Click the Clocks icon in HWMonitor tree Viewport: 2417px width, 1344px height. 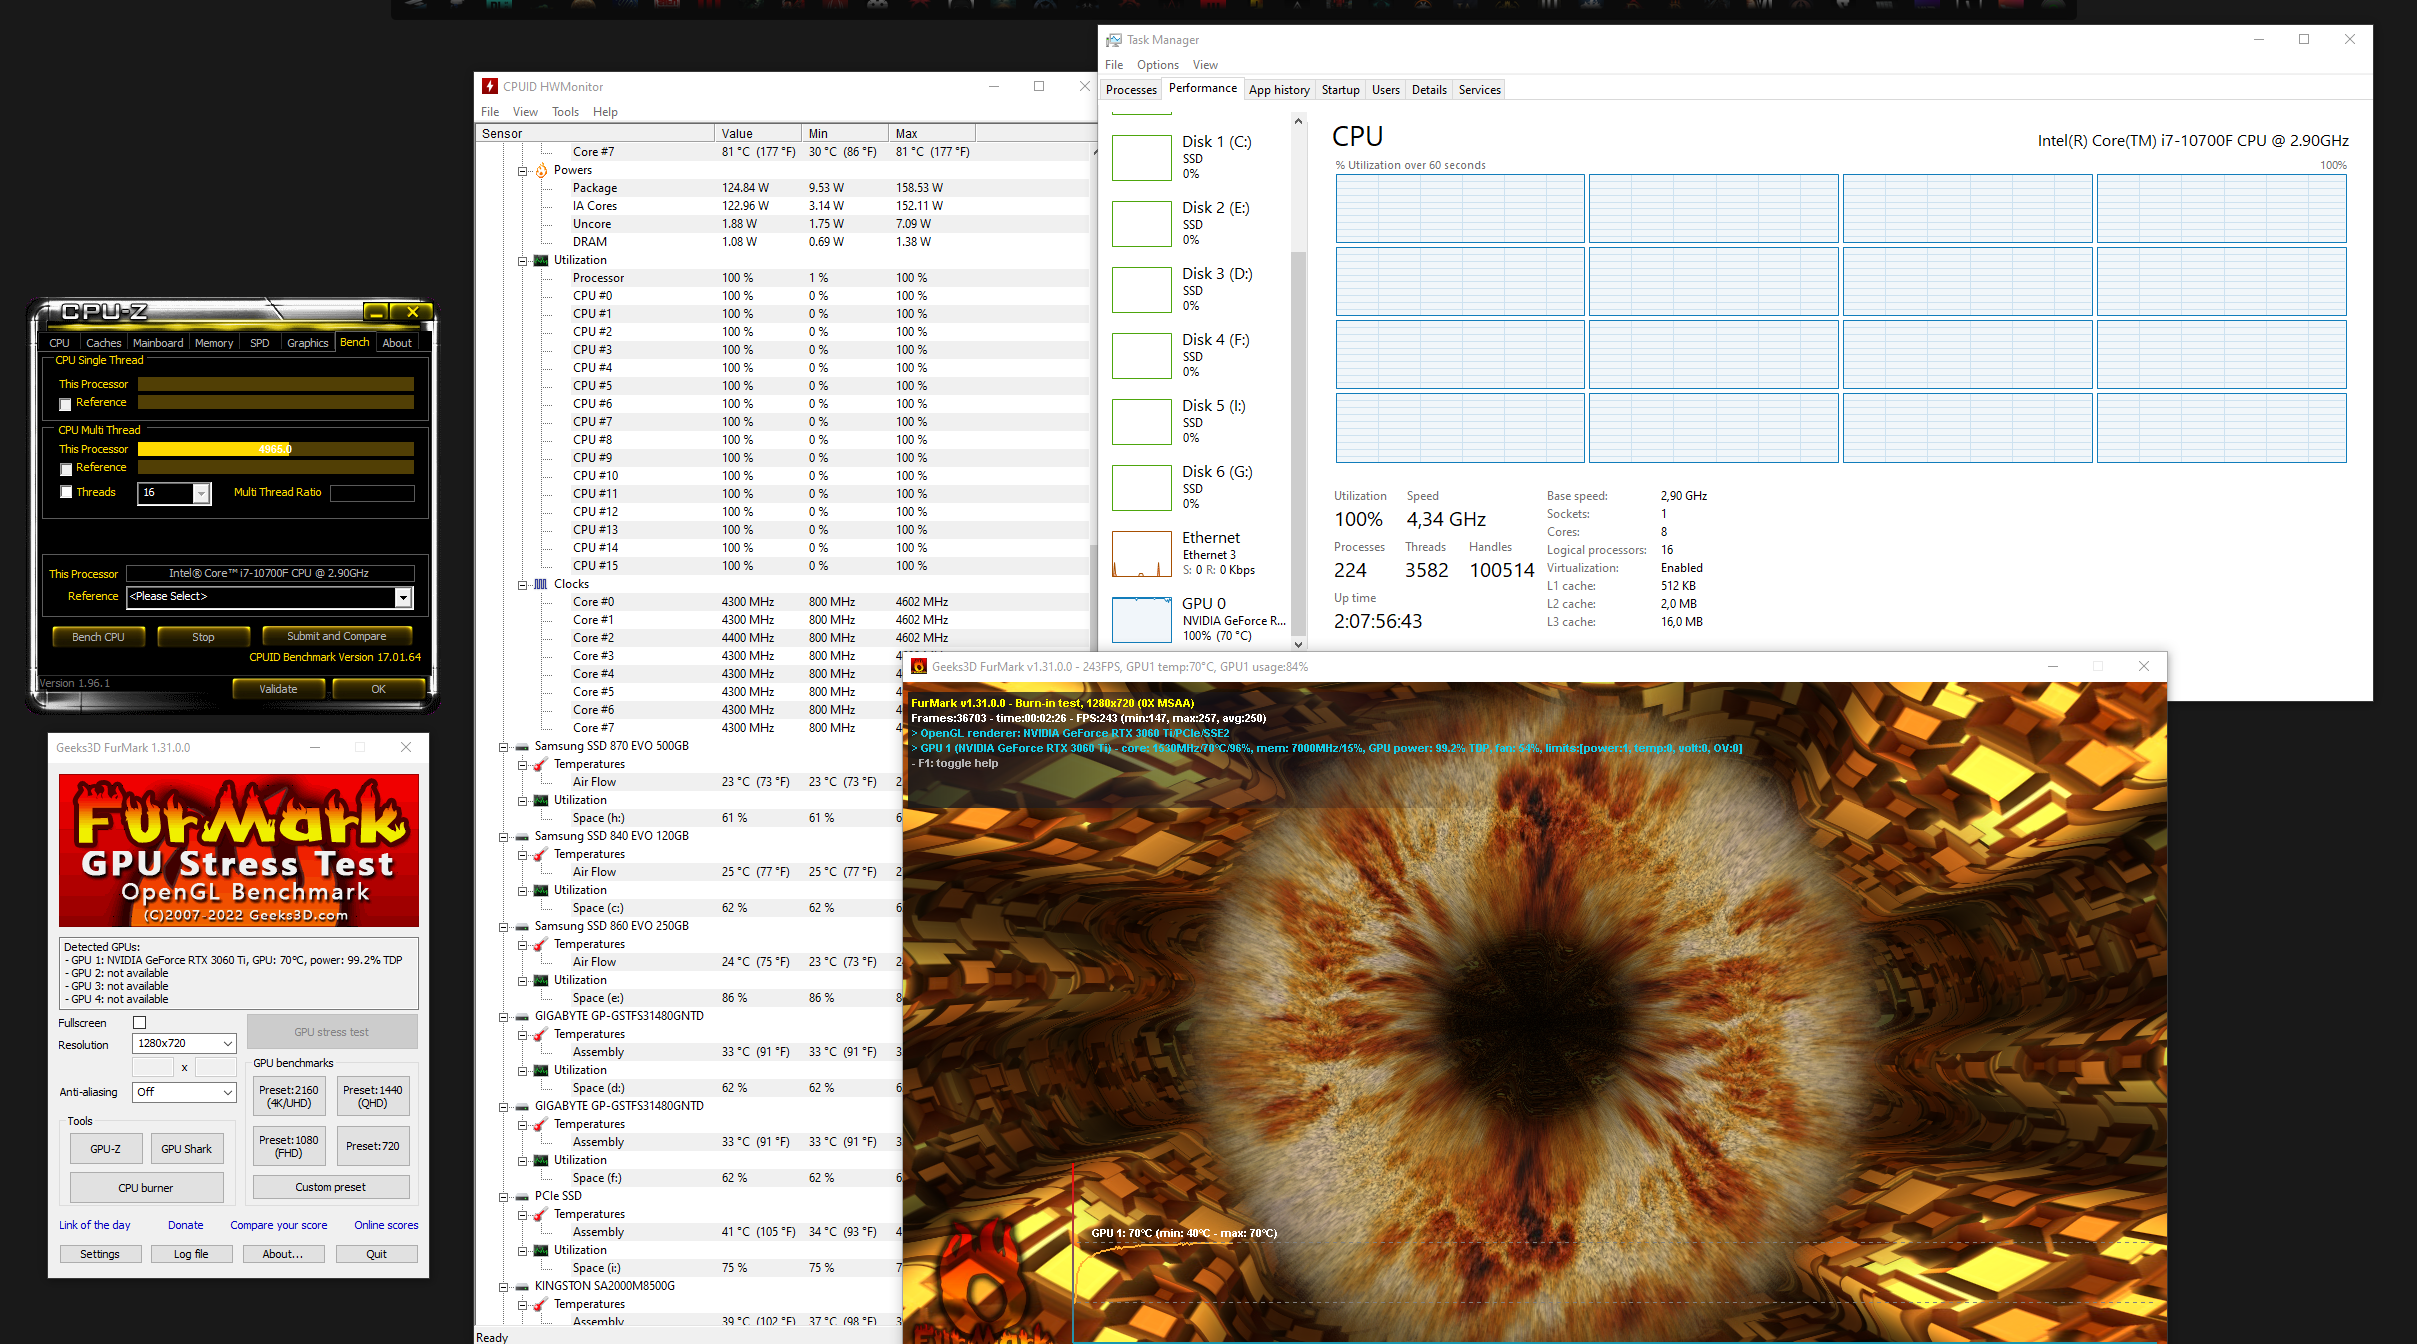541,584
